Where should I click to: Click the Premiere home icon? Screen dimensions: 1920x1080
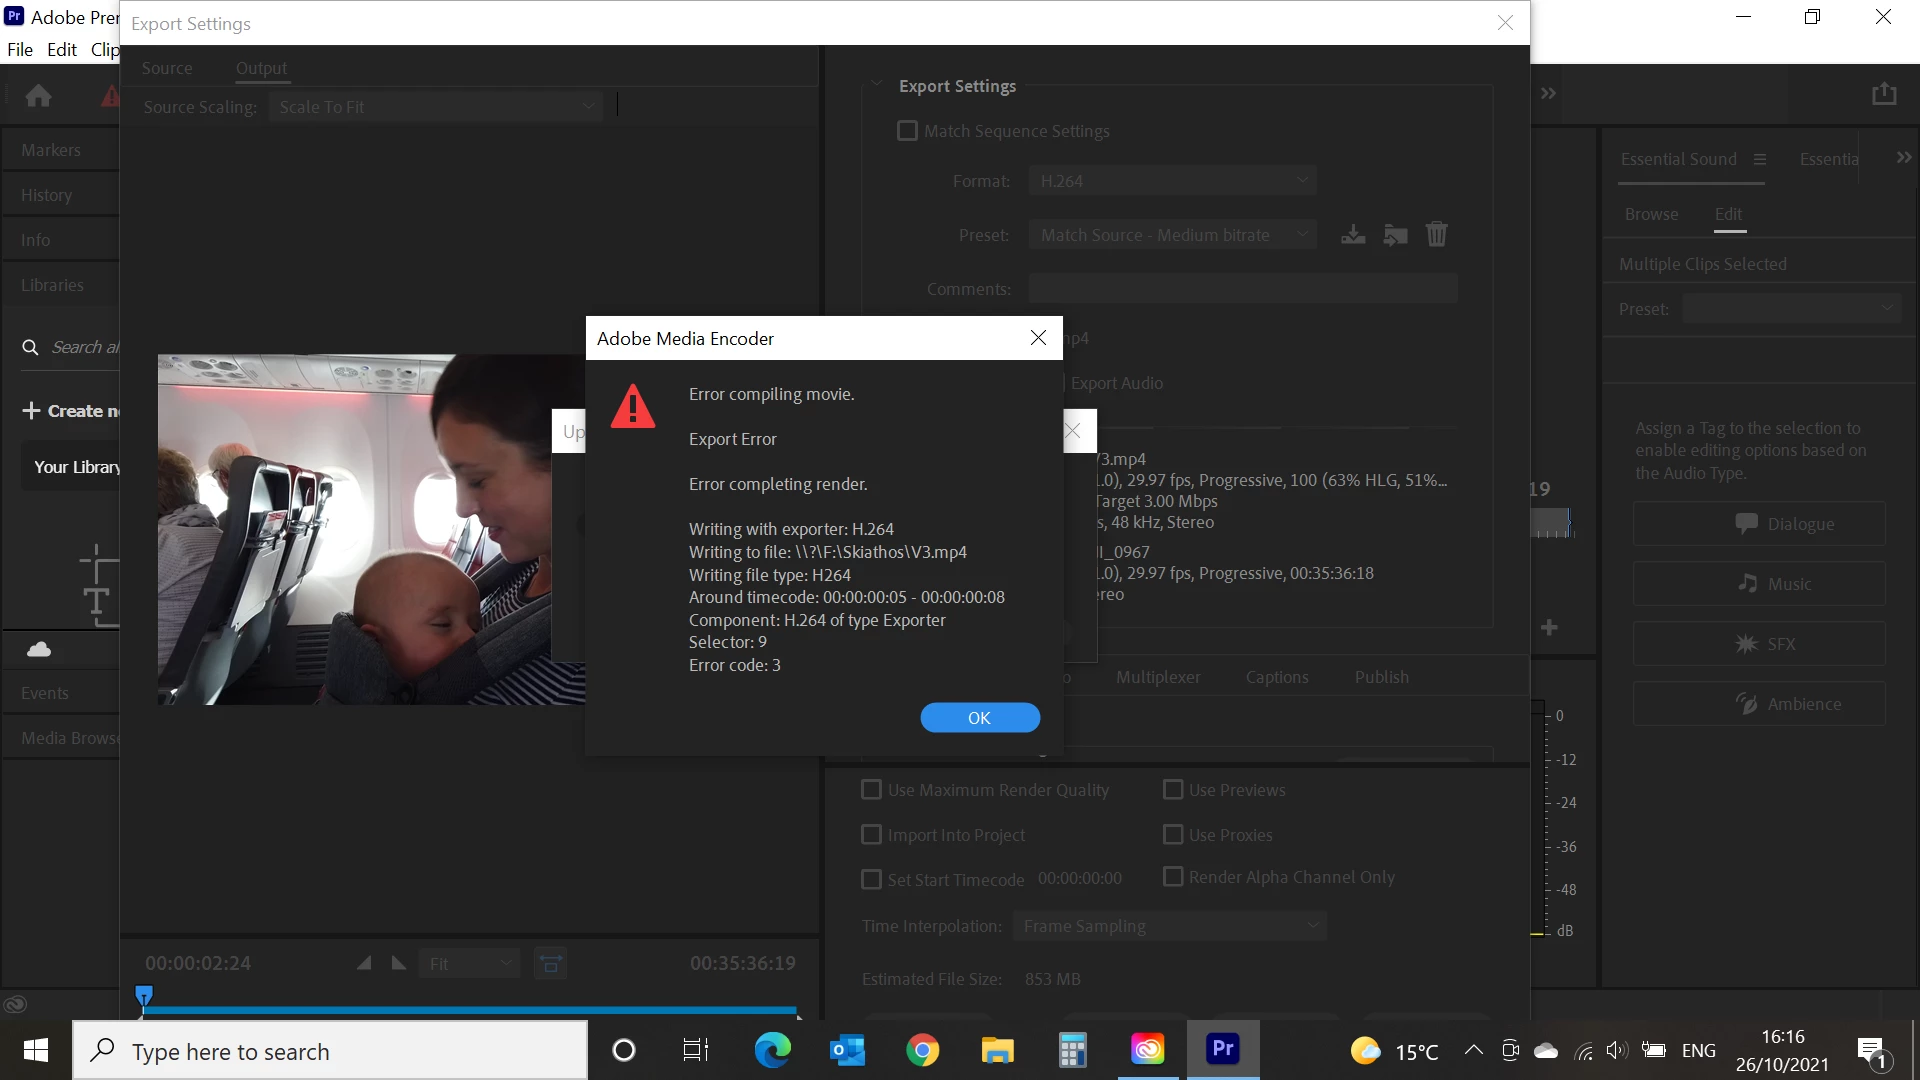pos(39,96)
